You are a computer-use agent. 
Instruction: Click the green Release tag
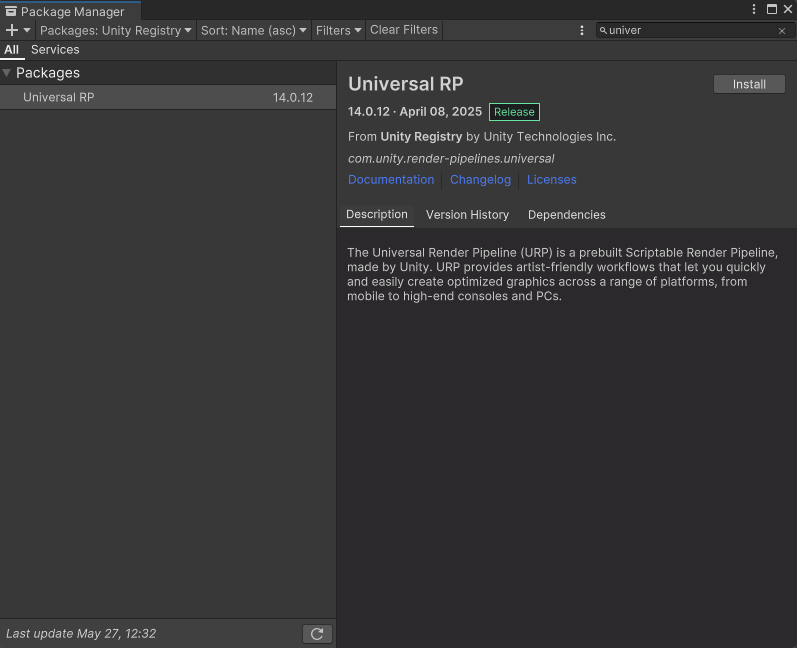[514, 112]
